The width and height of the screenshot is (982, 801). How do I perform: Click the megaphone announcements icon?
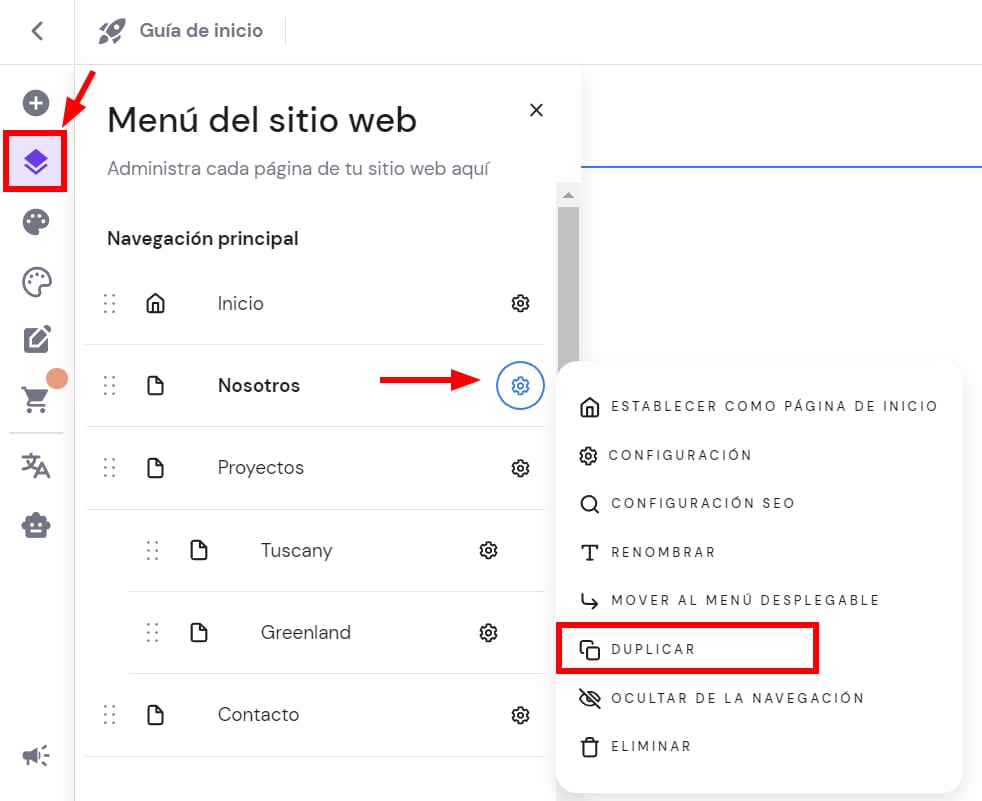pos(36,756)
